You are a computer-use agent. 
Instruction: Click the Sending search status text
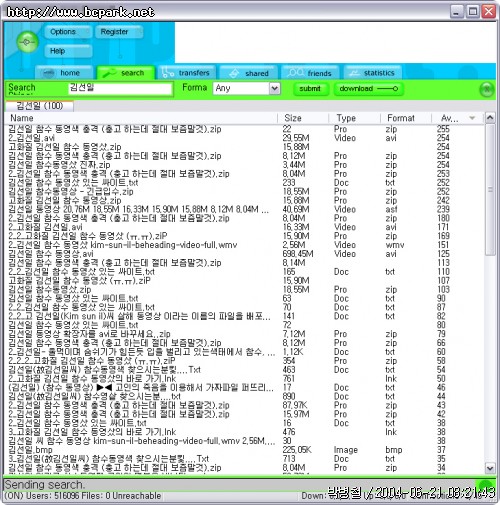[45, 485]
